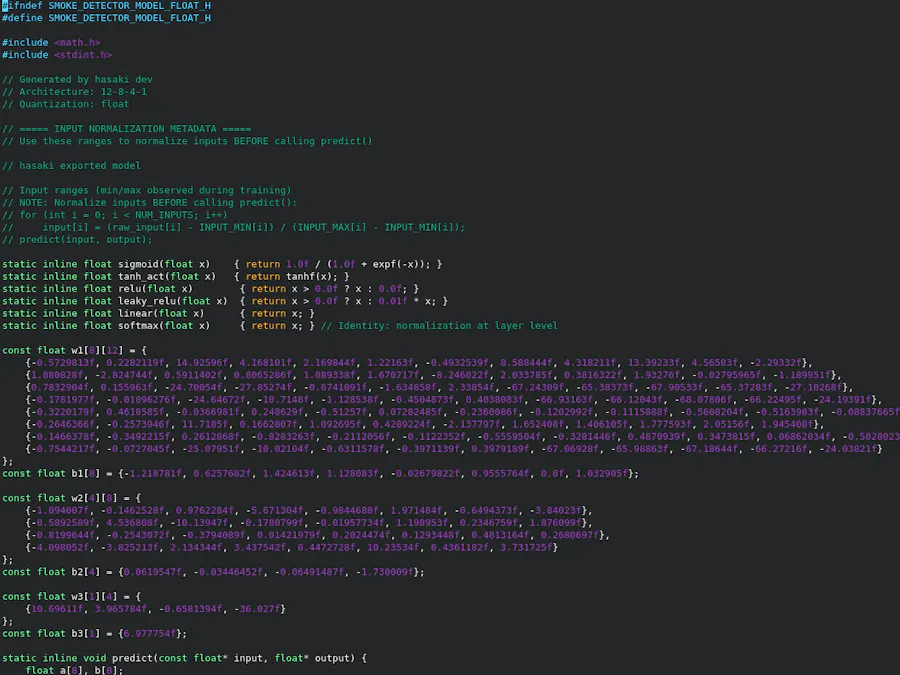Screen dimensions: 900x675
Task: Click the '#define SMOKE_DETECTOR_MODEL_FLOAT_H' line
Action: click(106, 18)
